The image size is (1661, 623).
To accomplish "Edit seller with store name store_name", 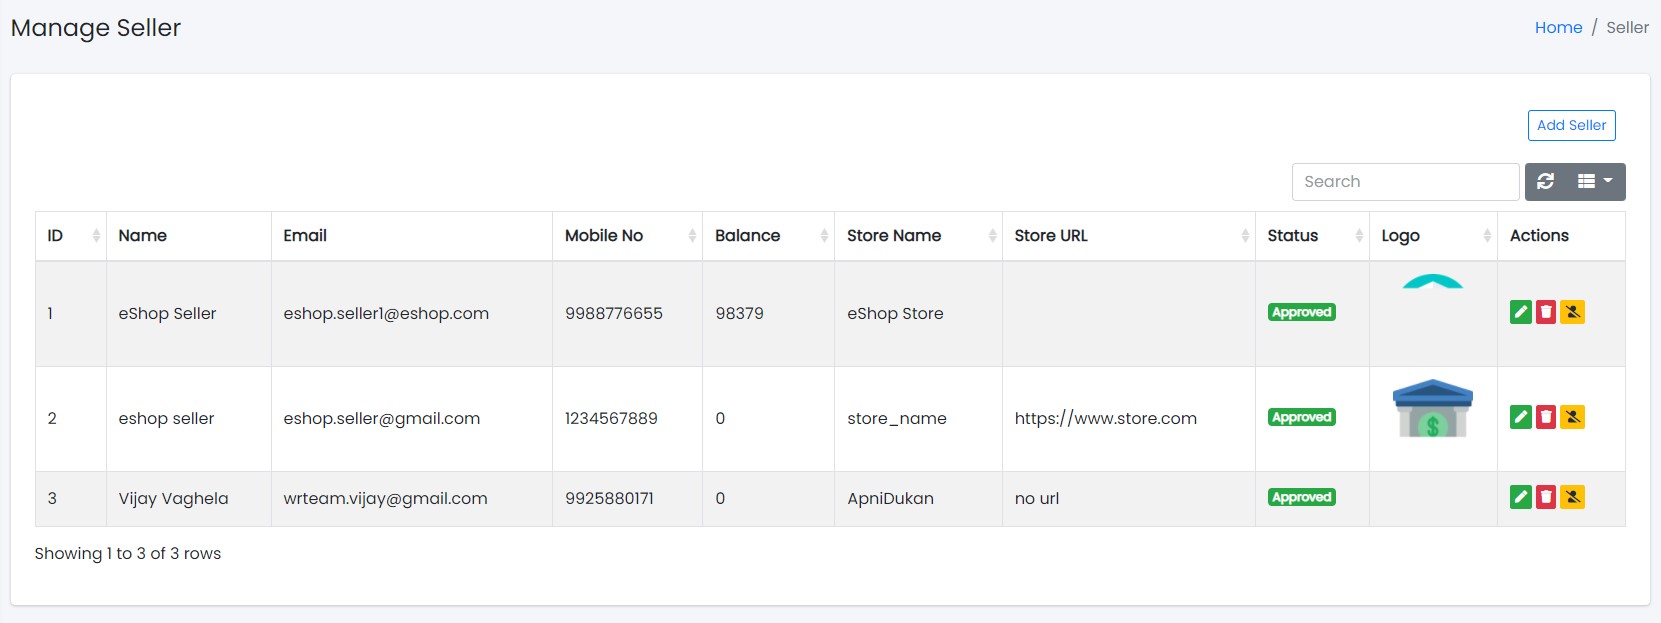I will [x=1520, y=417].
